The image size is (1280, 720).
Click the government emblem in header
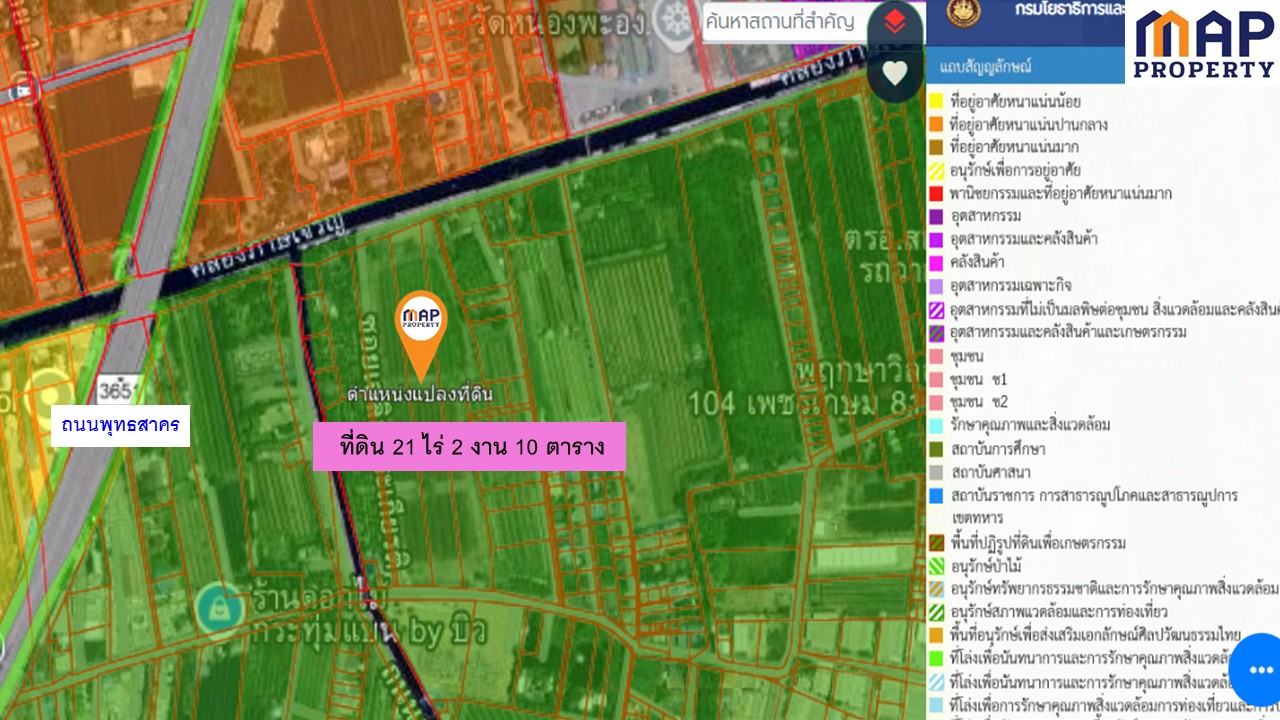pyautogui.click(x=964, y=12)
